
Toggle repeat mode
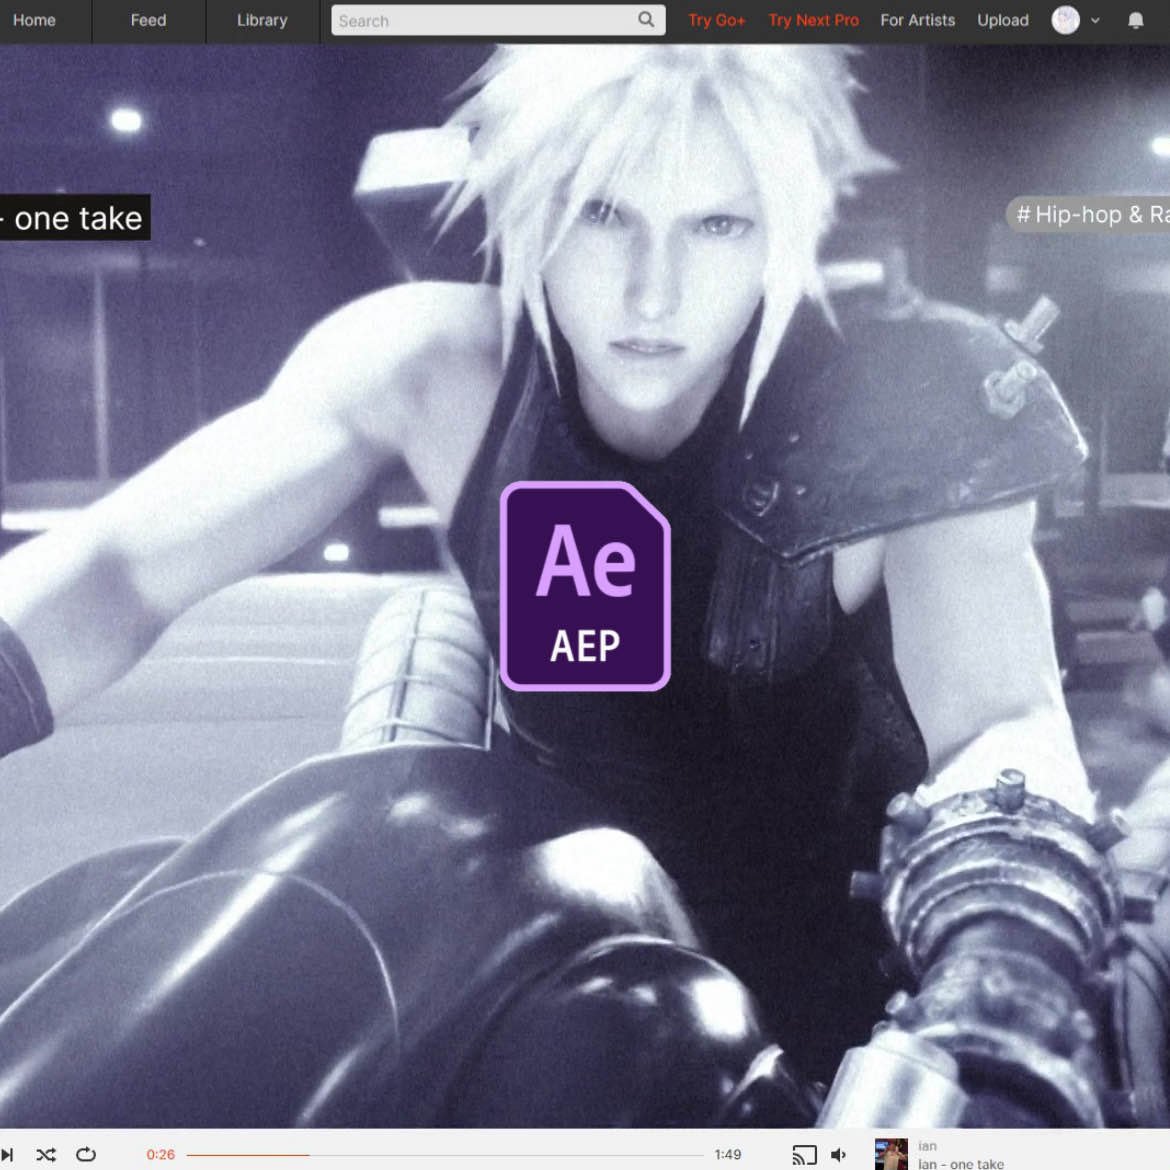[x=86, y=1154]
